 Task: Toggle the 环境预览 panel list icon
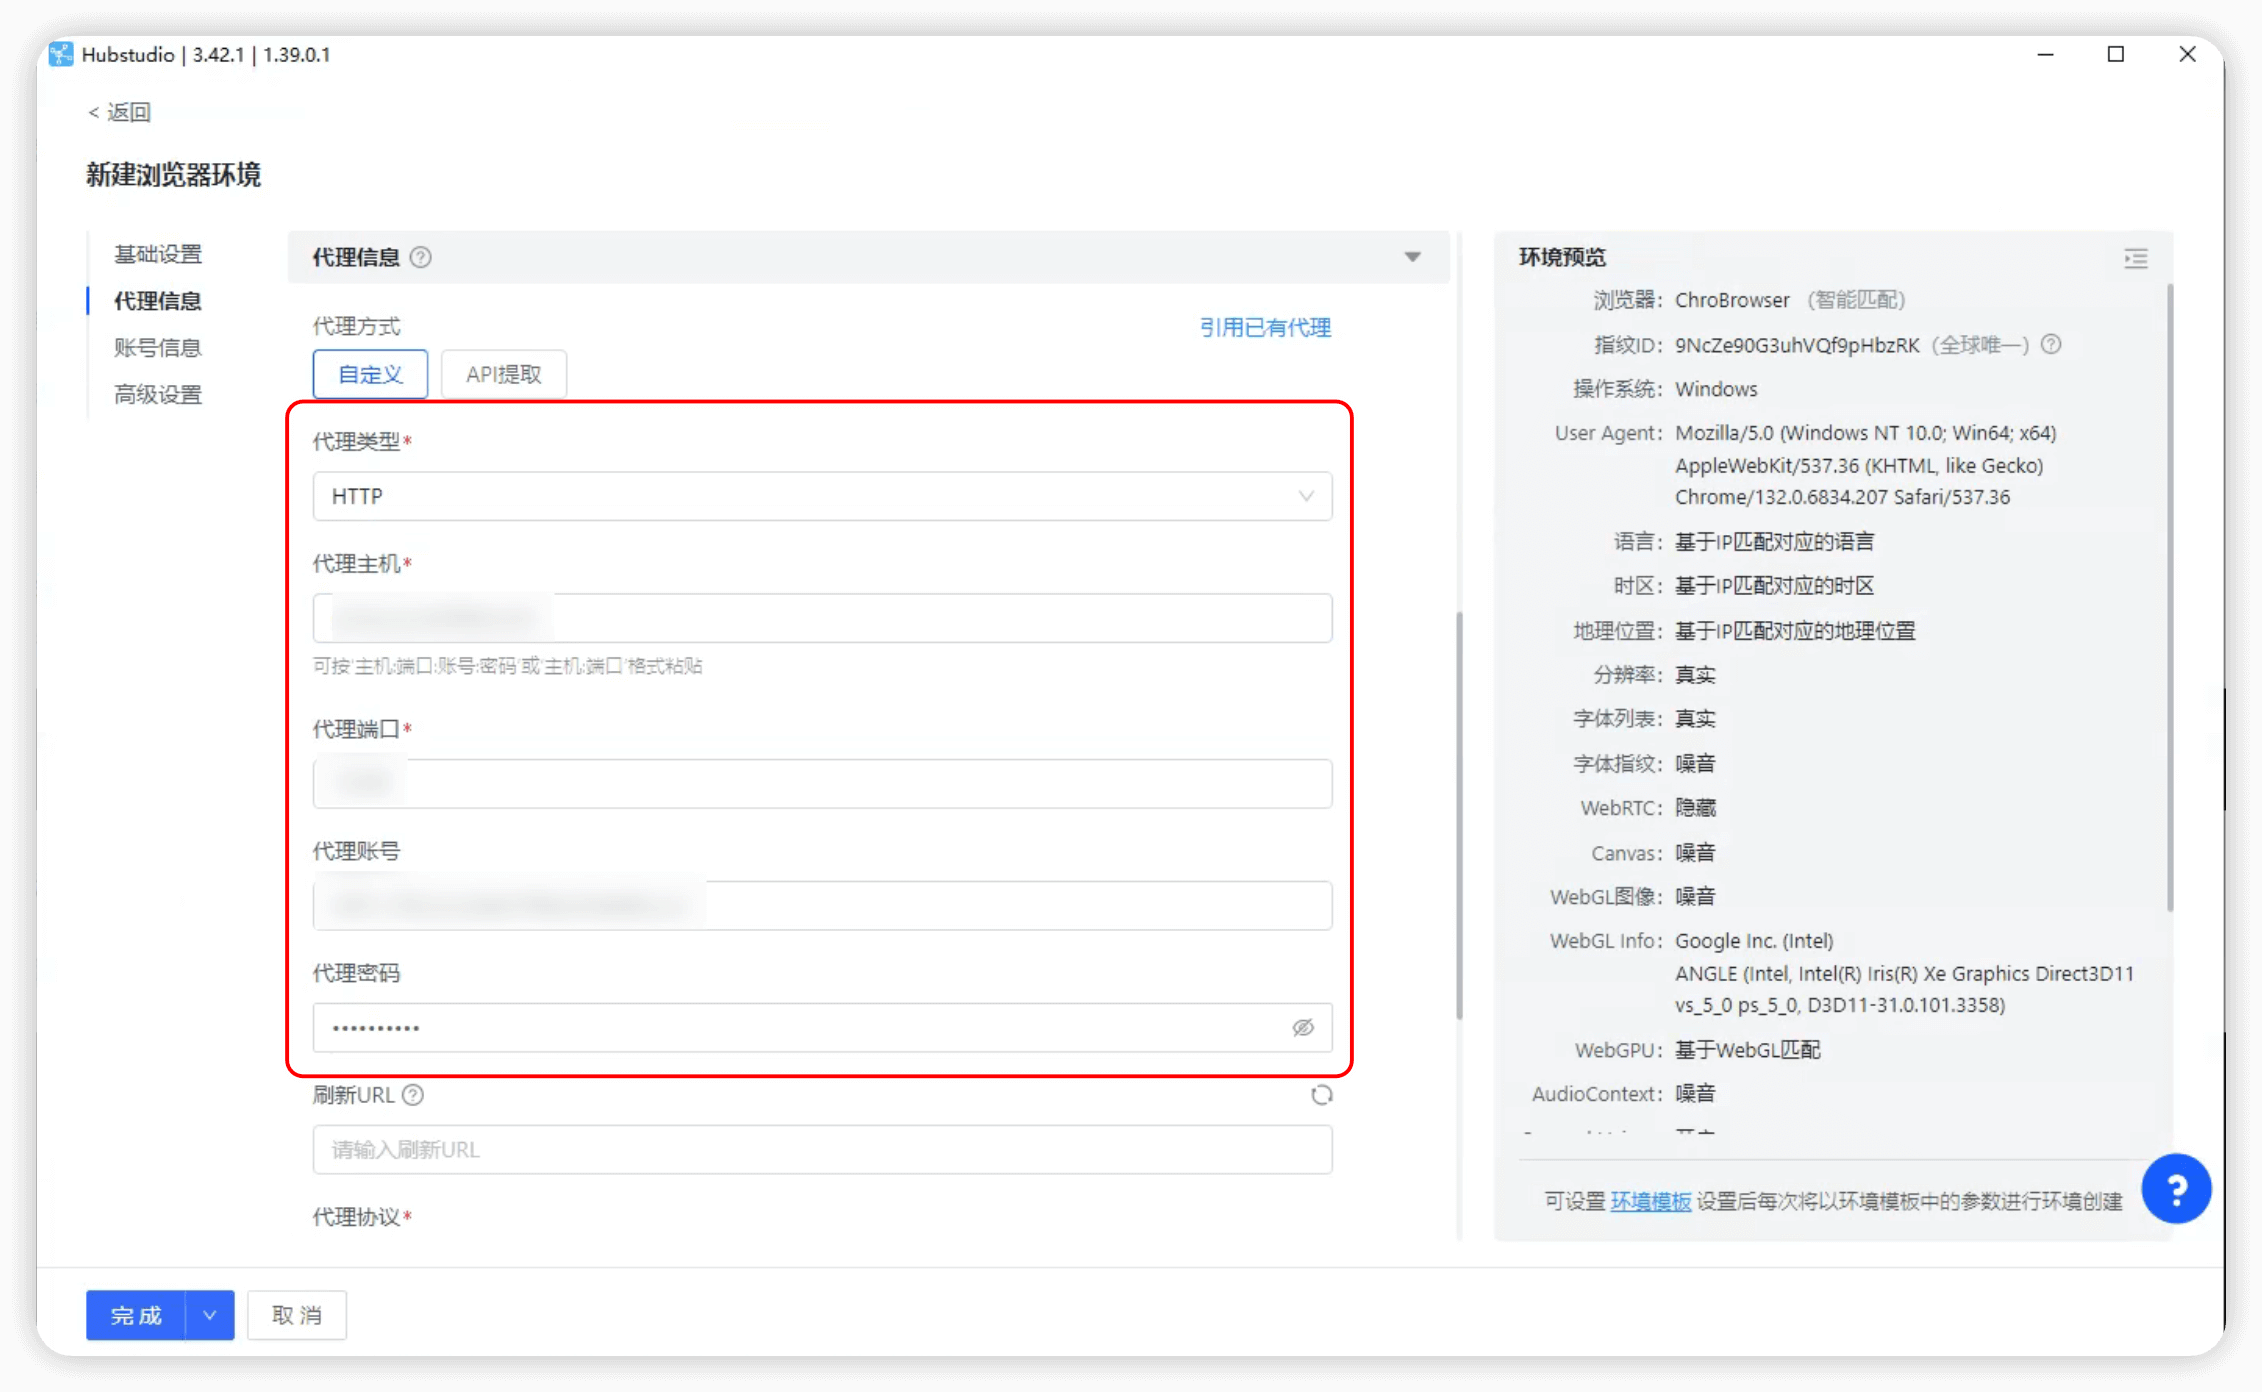2135,259
